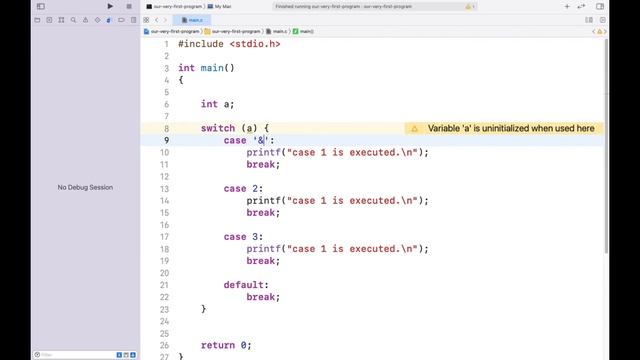640x360 pixels.
Task: Run the program with Play button
Action: [x=110, y=6]
